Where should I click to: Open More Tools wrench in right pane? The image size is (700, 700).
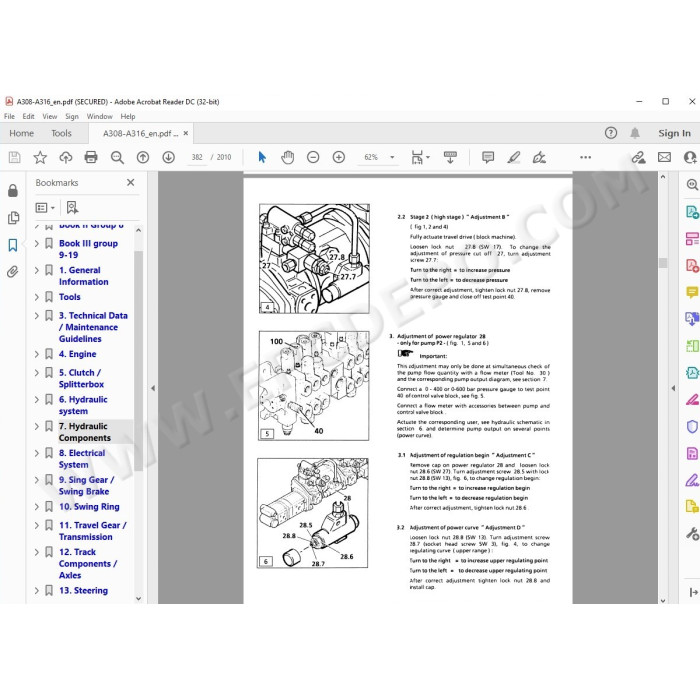click(x=692, y=533)
